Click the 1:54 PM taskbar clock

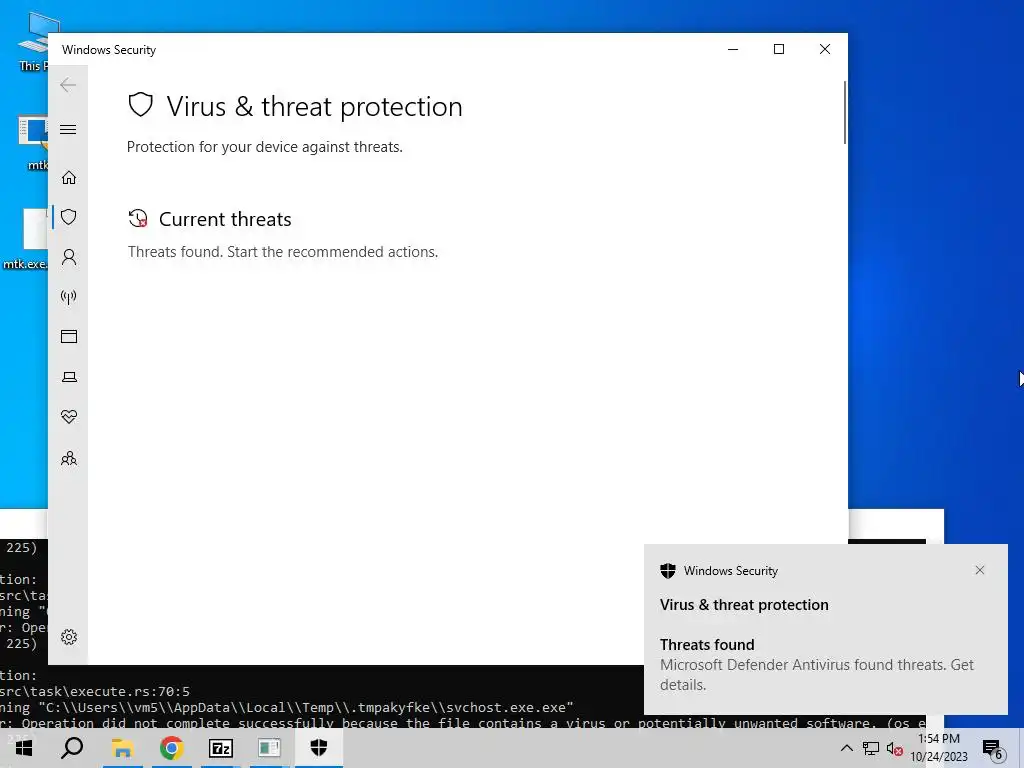(939, 748)
